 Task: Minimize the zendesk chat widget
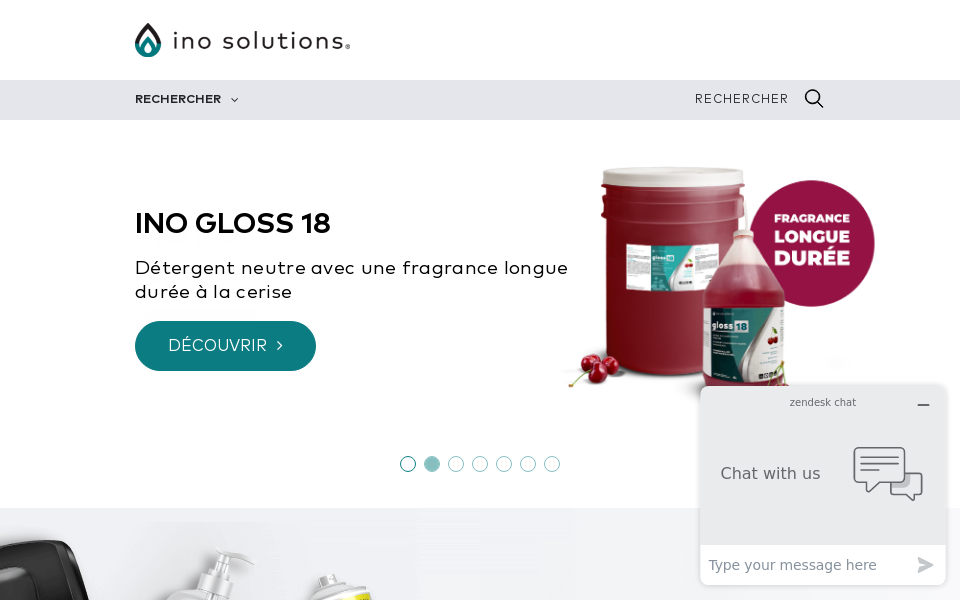[923, 405]
